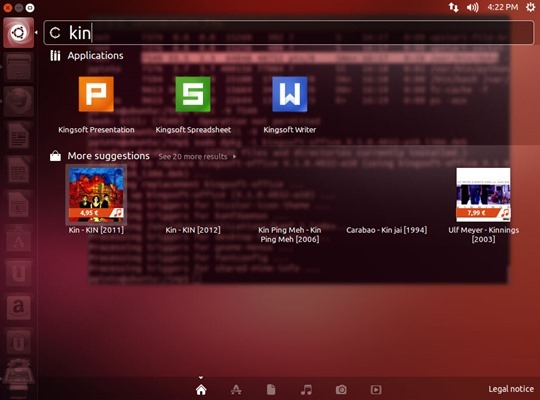Open the network indicator in top panel
The image size is (540, 400).
(x=454, y=7)
